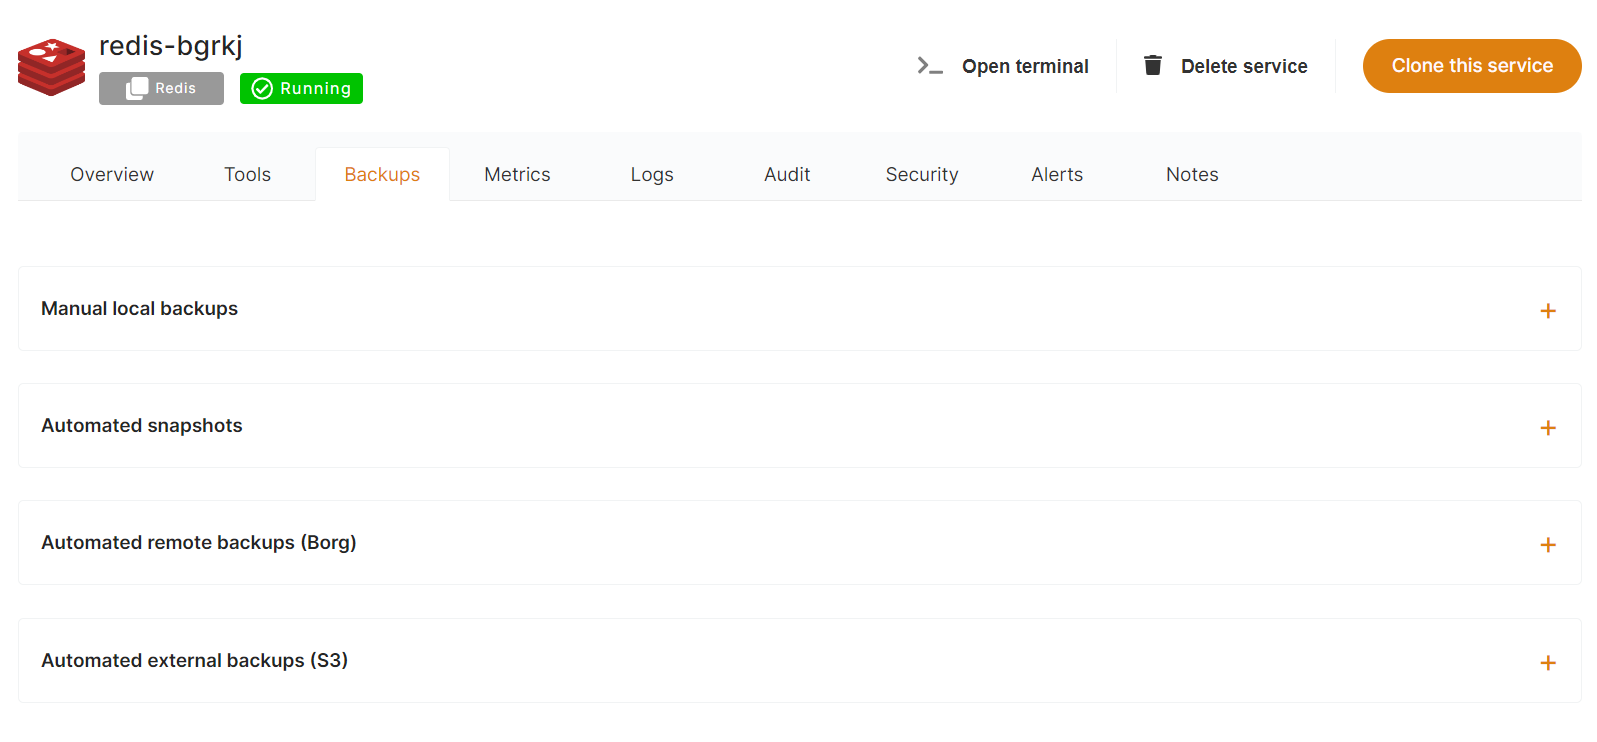Open the Alerts tab

(x=1057, y=174)
